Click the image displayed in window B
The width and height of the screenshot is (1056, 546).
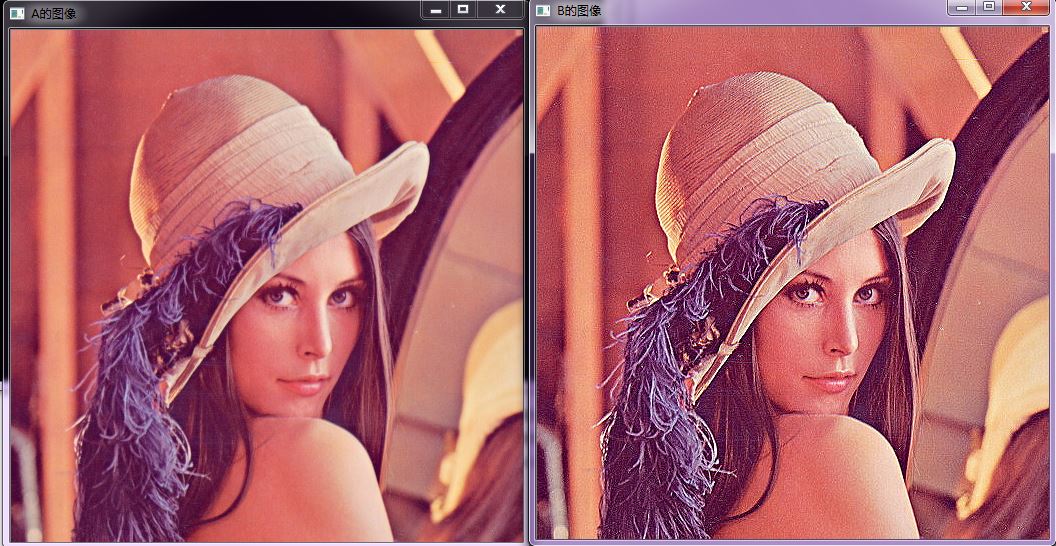point(793,283)
